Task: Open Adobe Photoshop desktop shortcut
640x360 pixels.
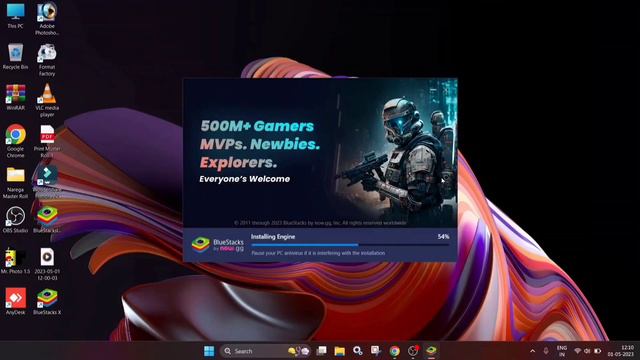Action: click(47, 18)
